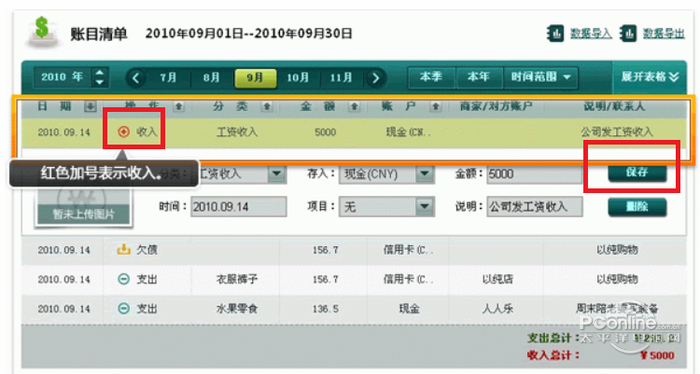Click the data import icon
This screenshot has height=374, width=700.
coord(556,34)
